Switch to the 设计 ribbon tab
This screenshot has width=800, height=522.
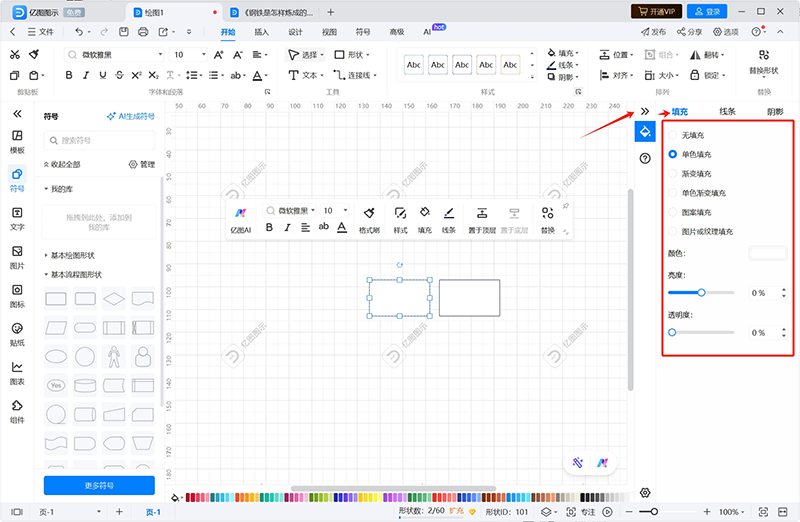295,32
